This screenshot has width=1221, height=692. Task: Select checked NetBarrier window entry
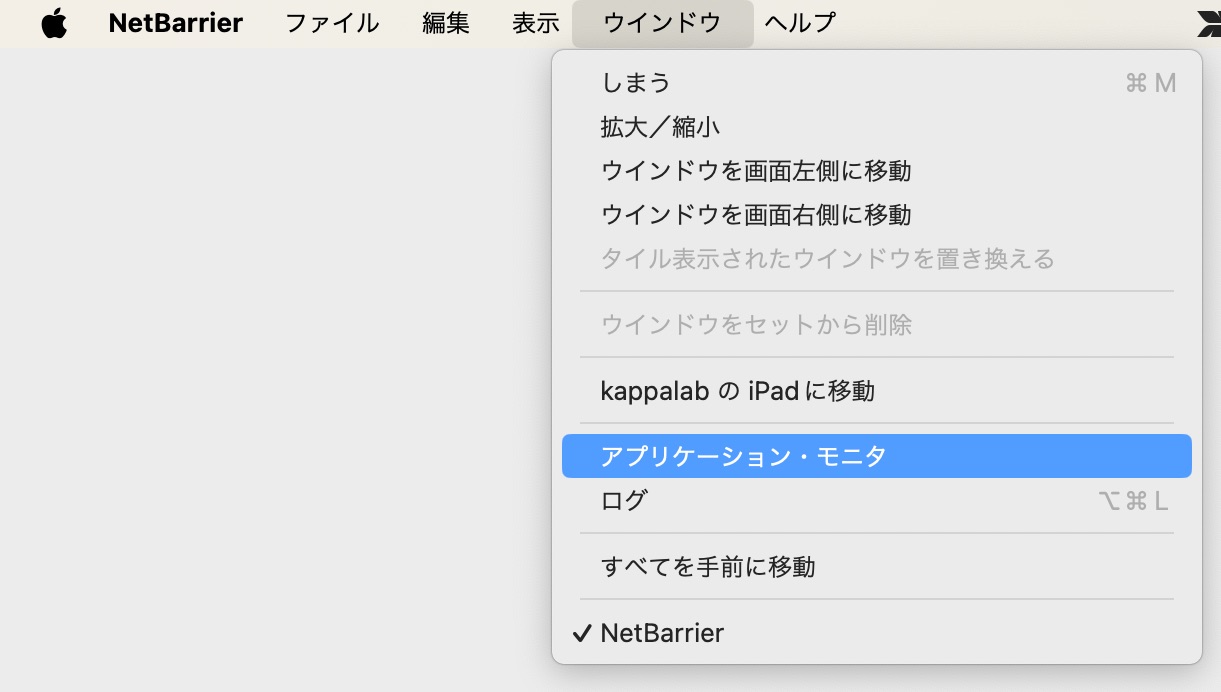877,633
